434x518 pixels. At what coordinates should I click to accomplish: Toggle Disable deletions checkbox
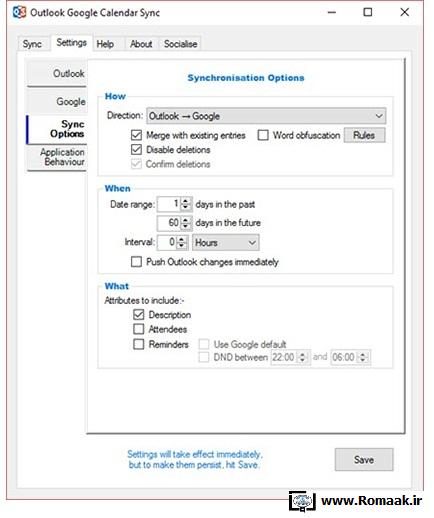point(136,150)
